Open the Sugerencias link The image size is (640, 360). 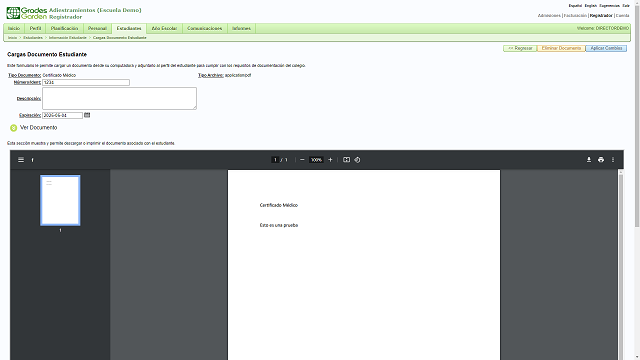(x=609, y=6)
